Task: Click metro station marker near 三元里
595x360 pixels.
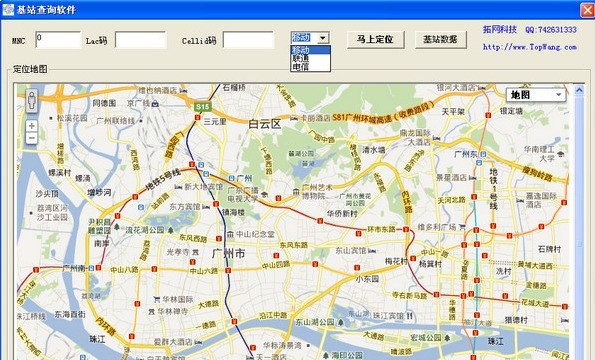Action: tap(197, 118)
